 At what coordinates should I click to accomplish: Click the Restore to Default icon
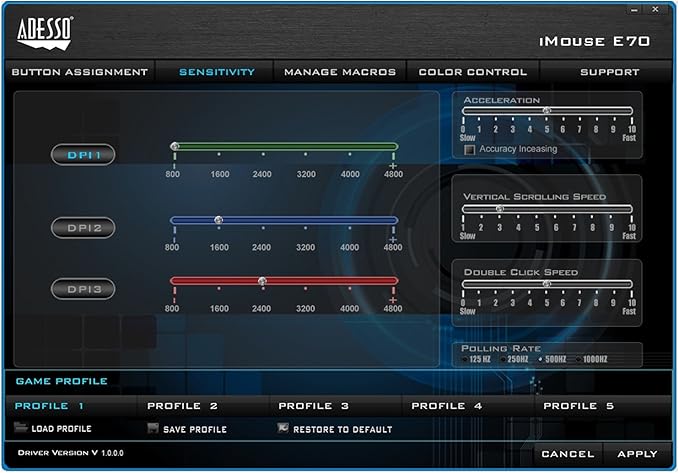283,428
